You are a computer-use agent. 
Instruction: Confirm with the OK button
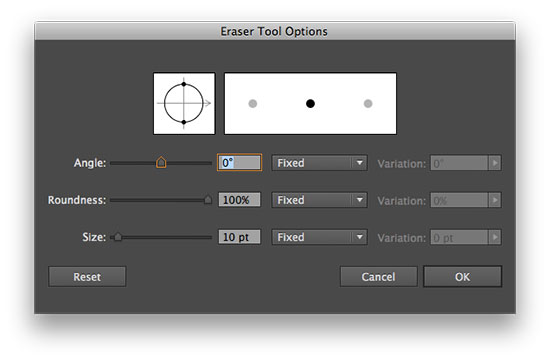click(462, 277)
